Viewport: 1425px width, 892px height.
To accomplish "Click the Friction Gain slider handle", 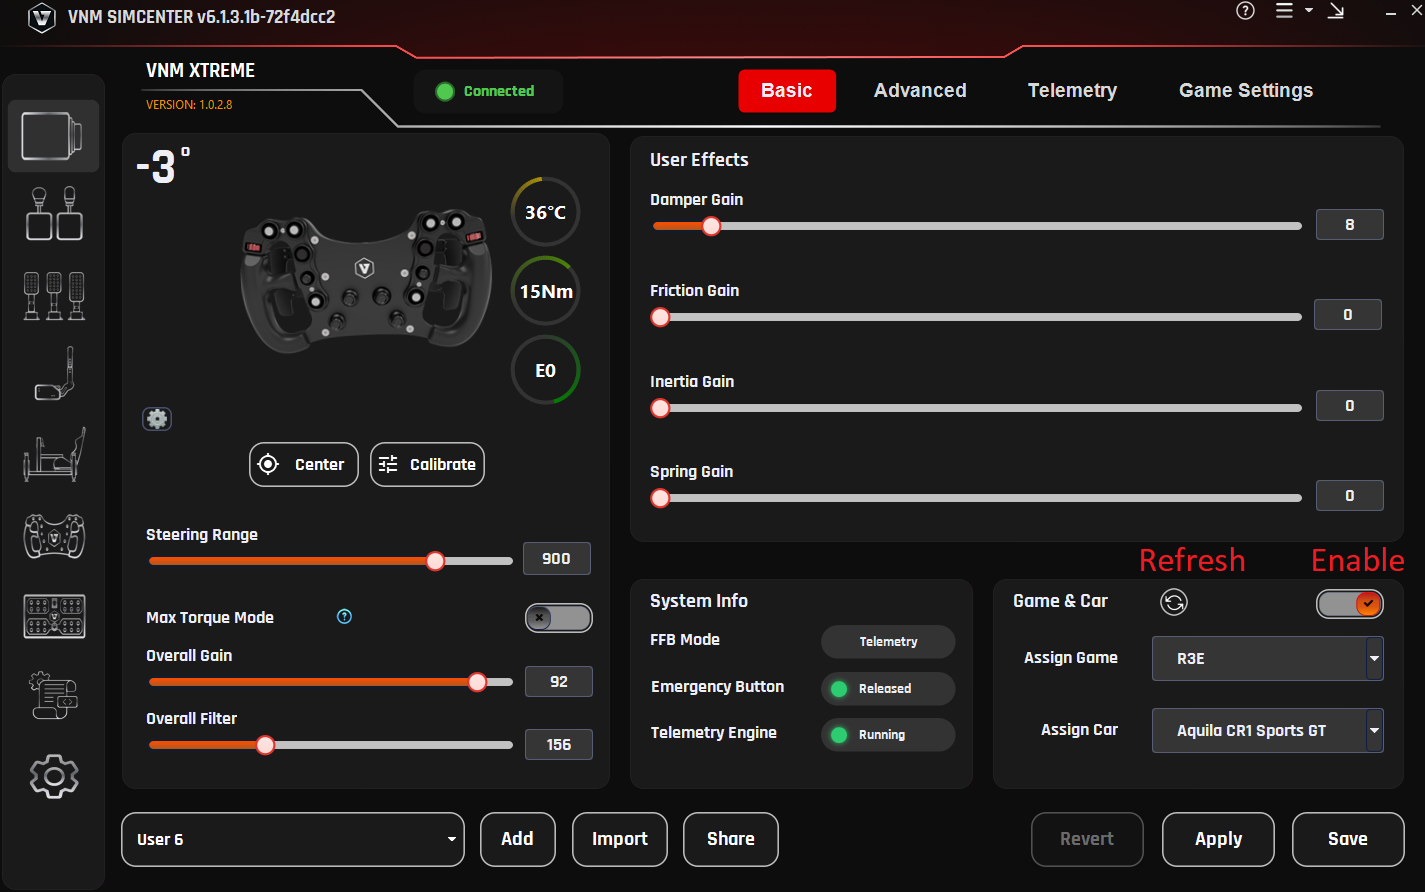I will tap(660, 317).
